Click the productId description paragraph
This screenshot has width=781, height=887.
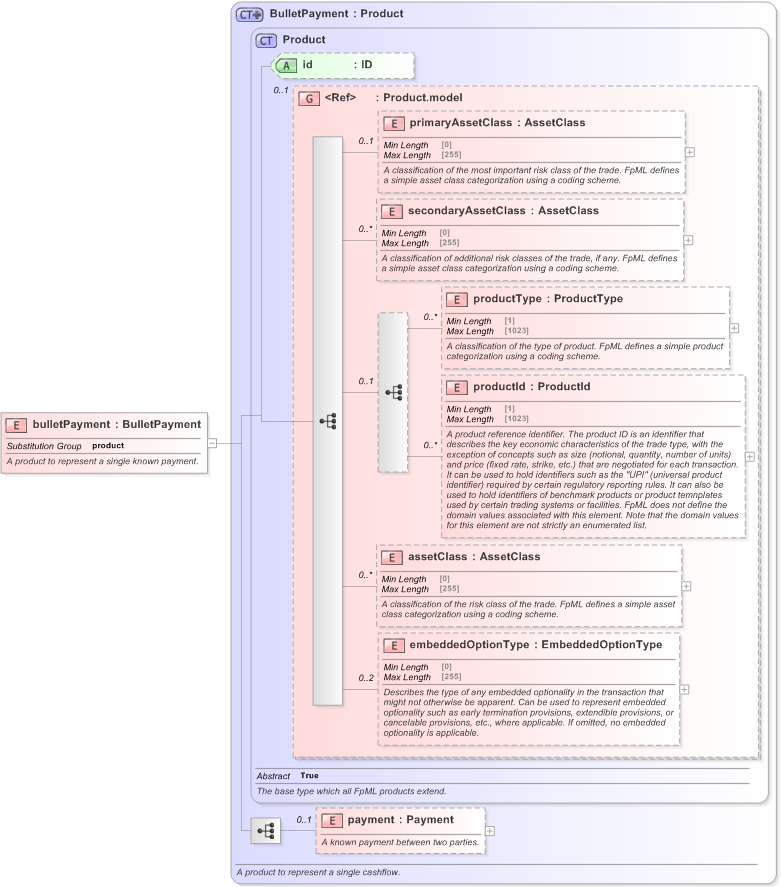(x=592, y=480)
